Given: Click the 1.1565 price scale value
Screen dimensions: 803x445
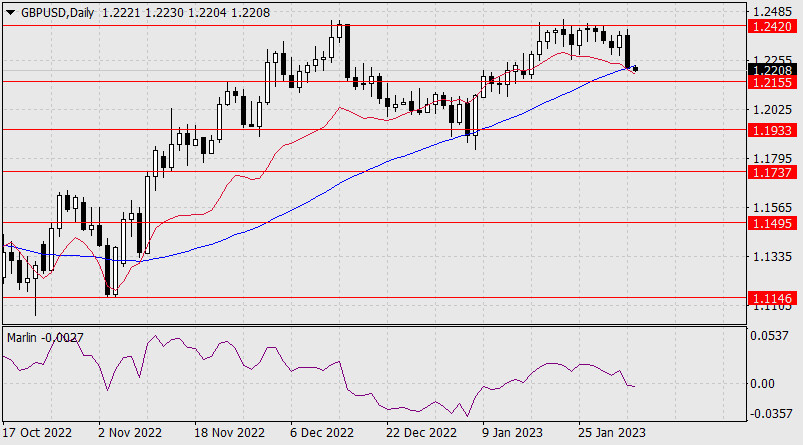Looking at the screenshot, I should pyautogui.click(x=772, y=208).
